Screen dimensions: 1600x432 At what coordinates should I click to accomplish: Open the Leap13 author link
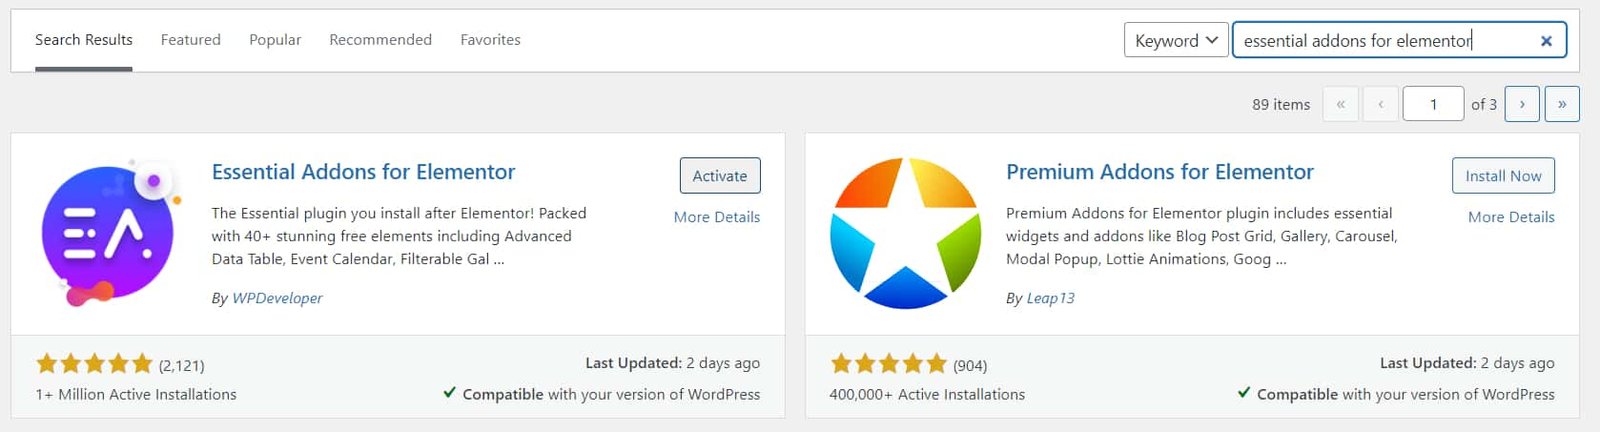point(1050,298)
